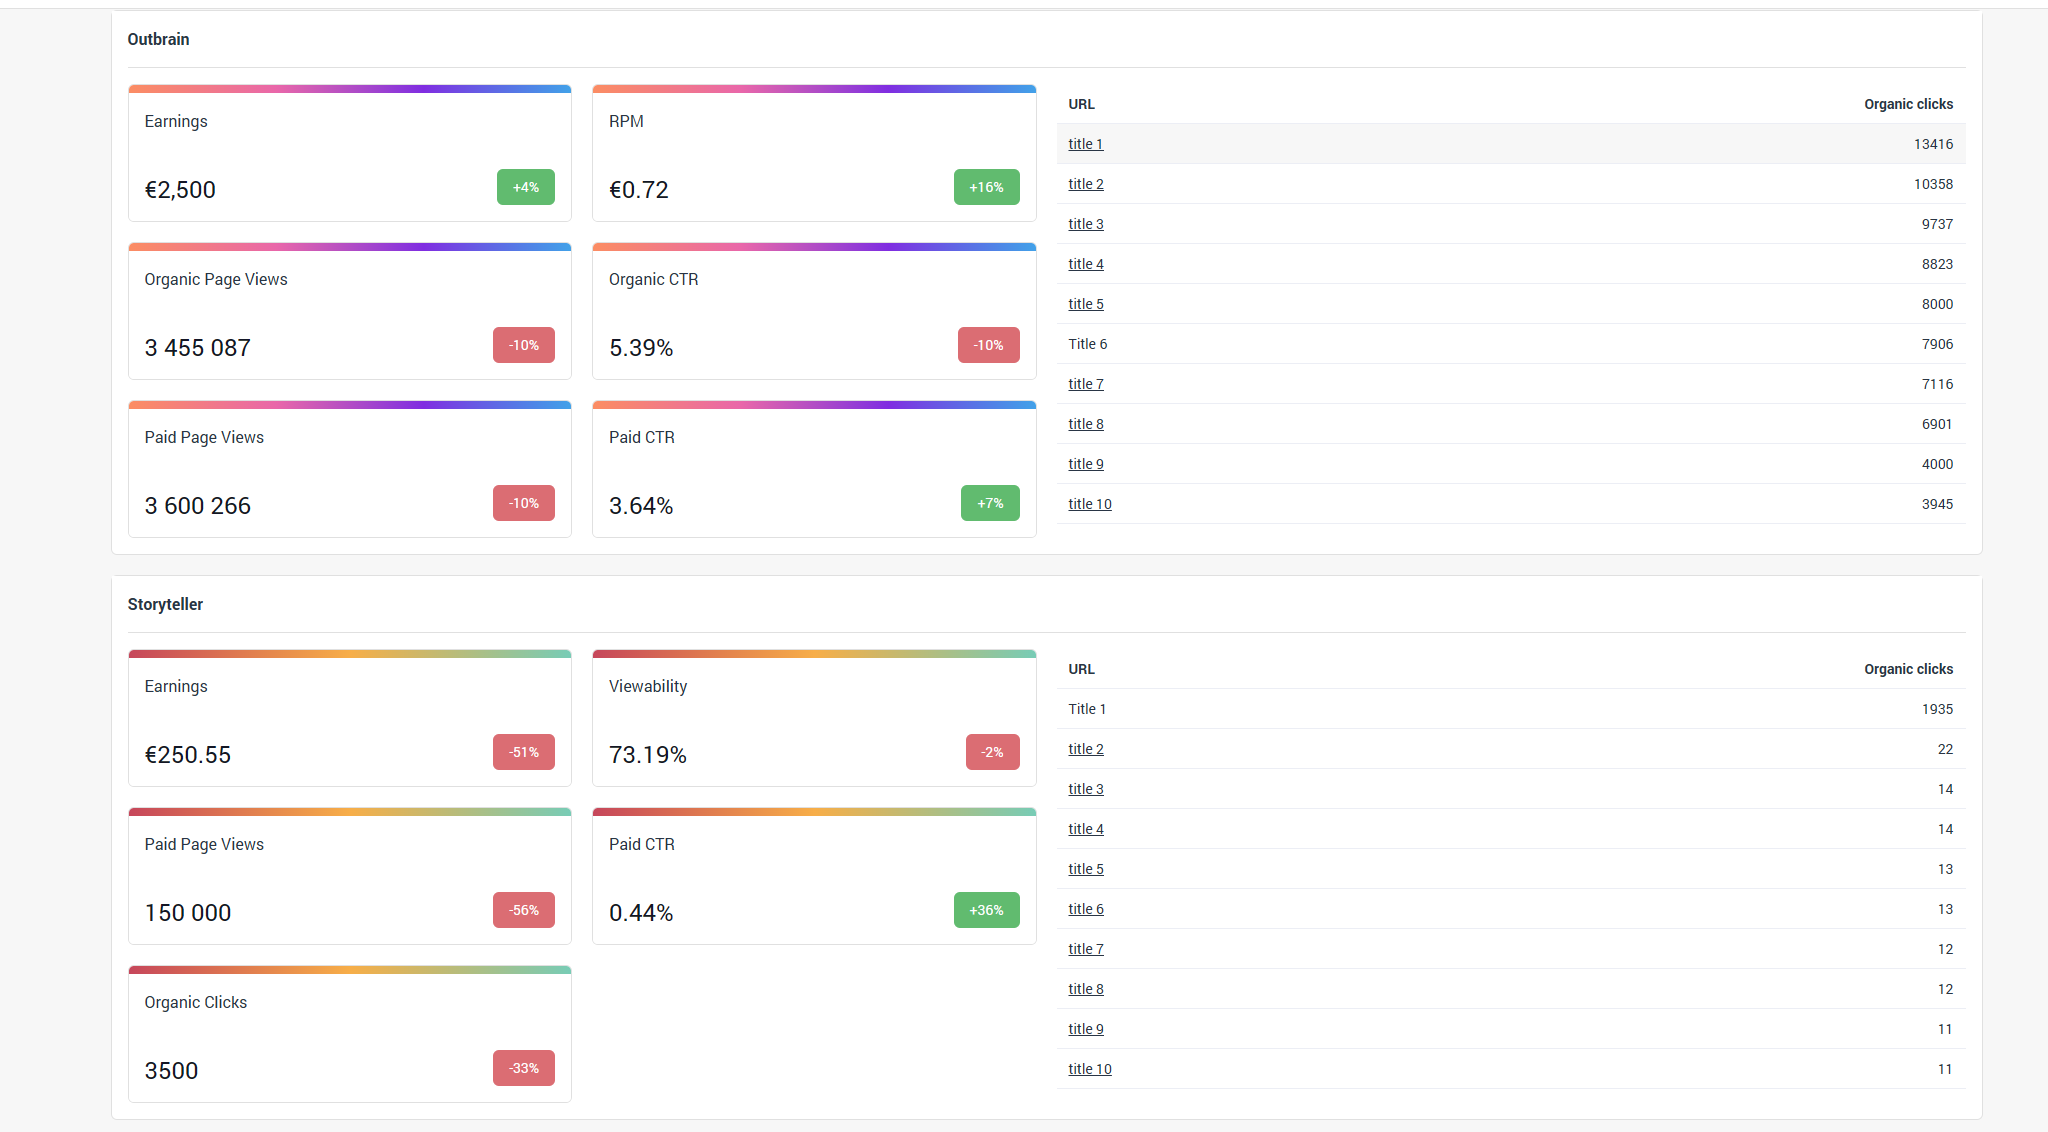The height and width of the screenshot is (1132, 2048).
Task: Select the Storyteller section heading
Action: coord(165,604)
